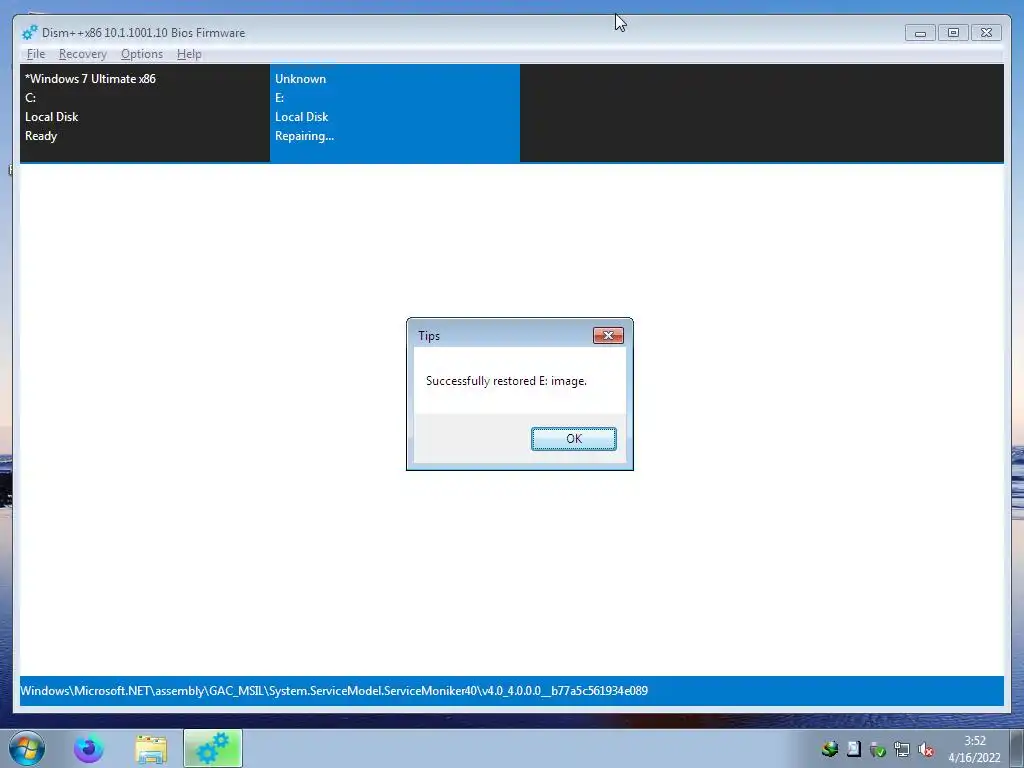Open the Recovery menu
This screenshot has width=1024, height=768.
[82, 54]
